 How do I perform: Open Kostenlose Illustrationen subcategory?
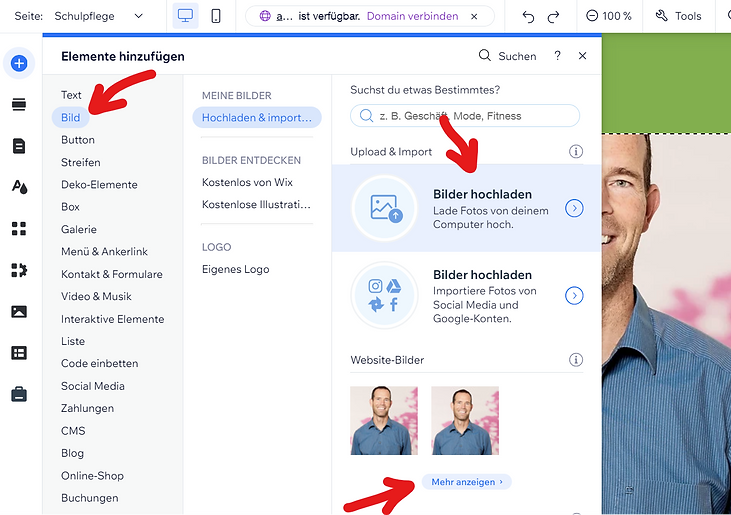256,205
